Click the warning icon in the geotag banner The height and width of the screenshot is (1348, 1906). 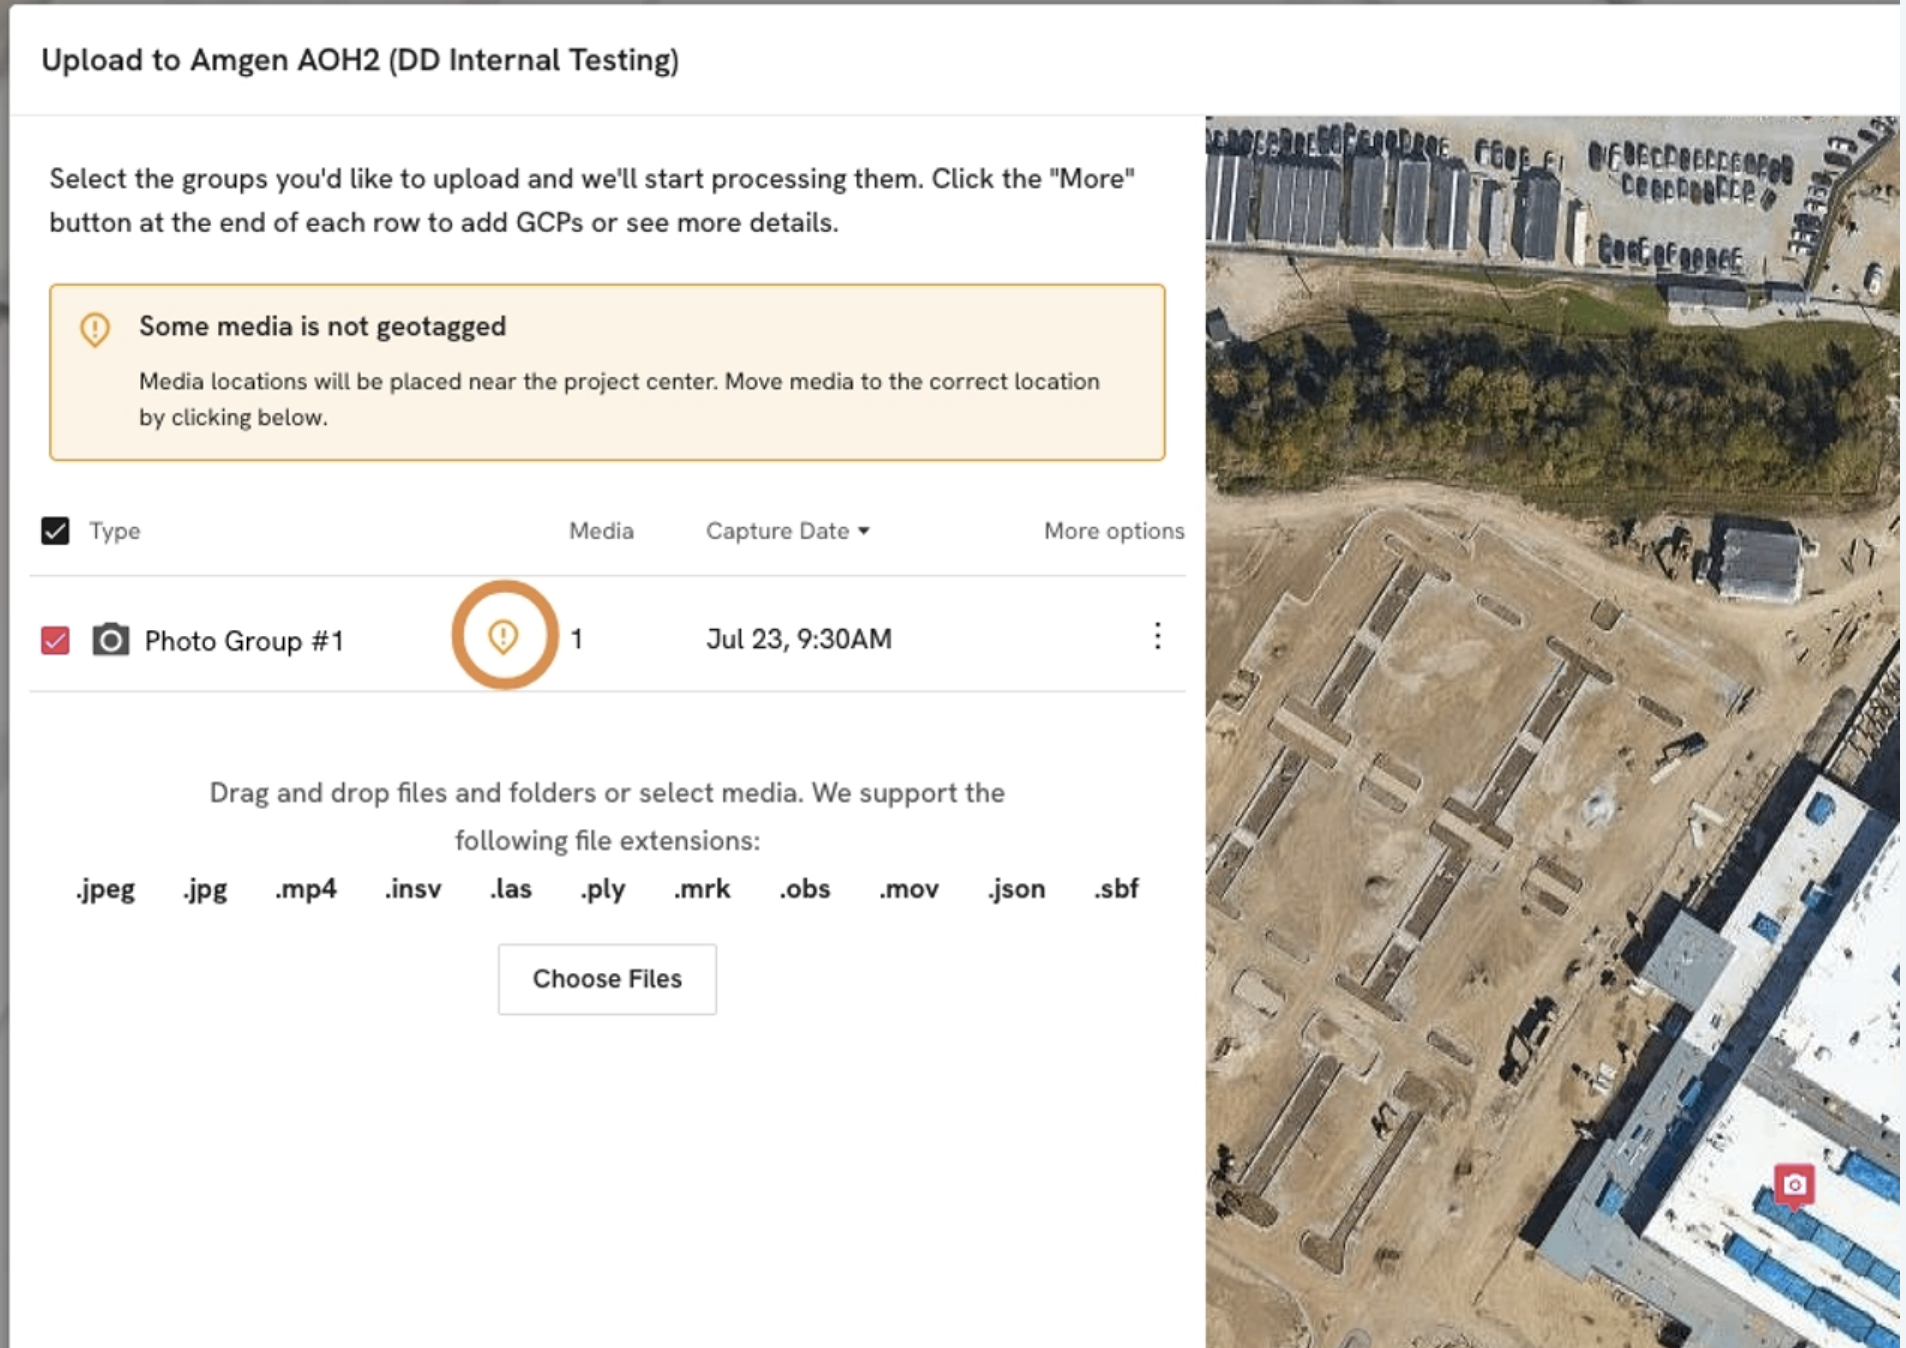[x=95, y=329]
